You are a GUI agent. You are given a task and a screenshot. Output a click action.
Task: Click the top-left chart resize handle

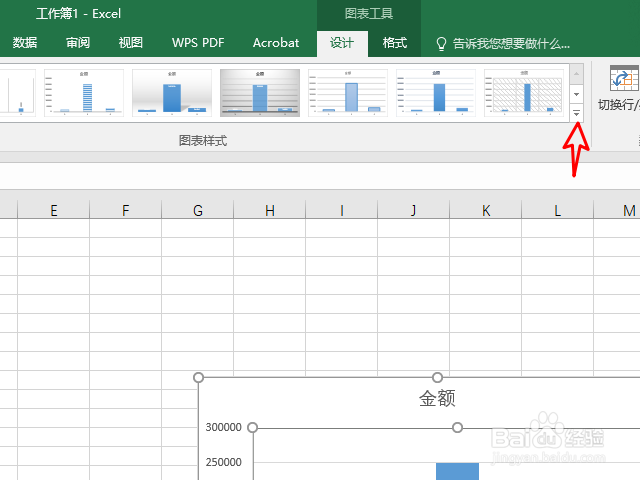coord(198,378)
